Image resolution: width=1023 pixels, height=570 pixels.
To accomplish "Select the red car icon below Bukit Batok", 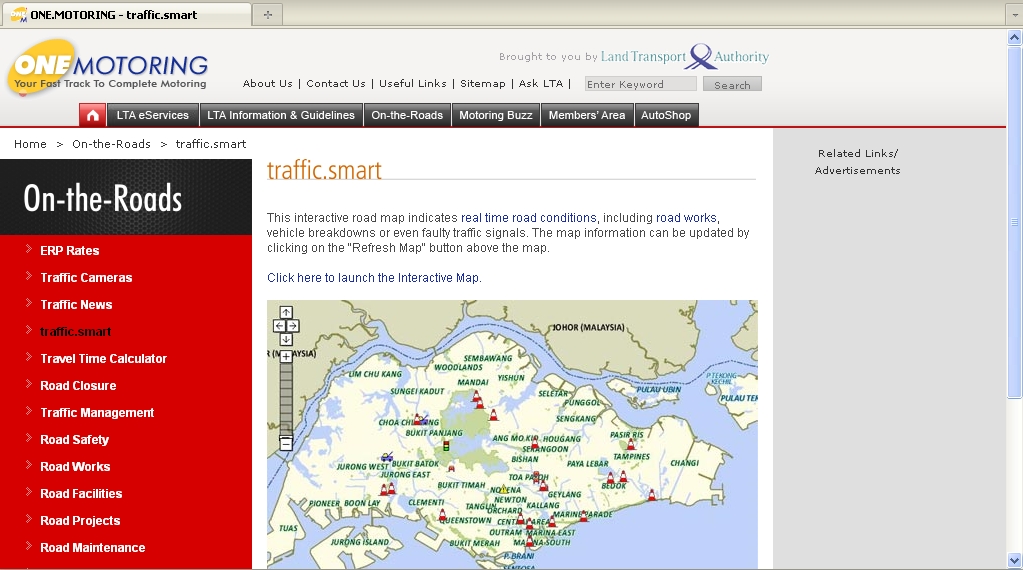I will click(451, 468).
